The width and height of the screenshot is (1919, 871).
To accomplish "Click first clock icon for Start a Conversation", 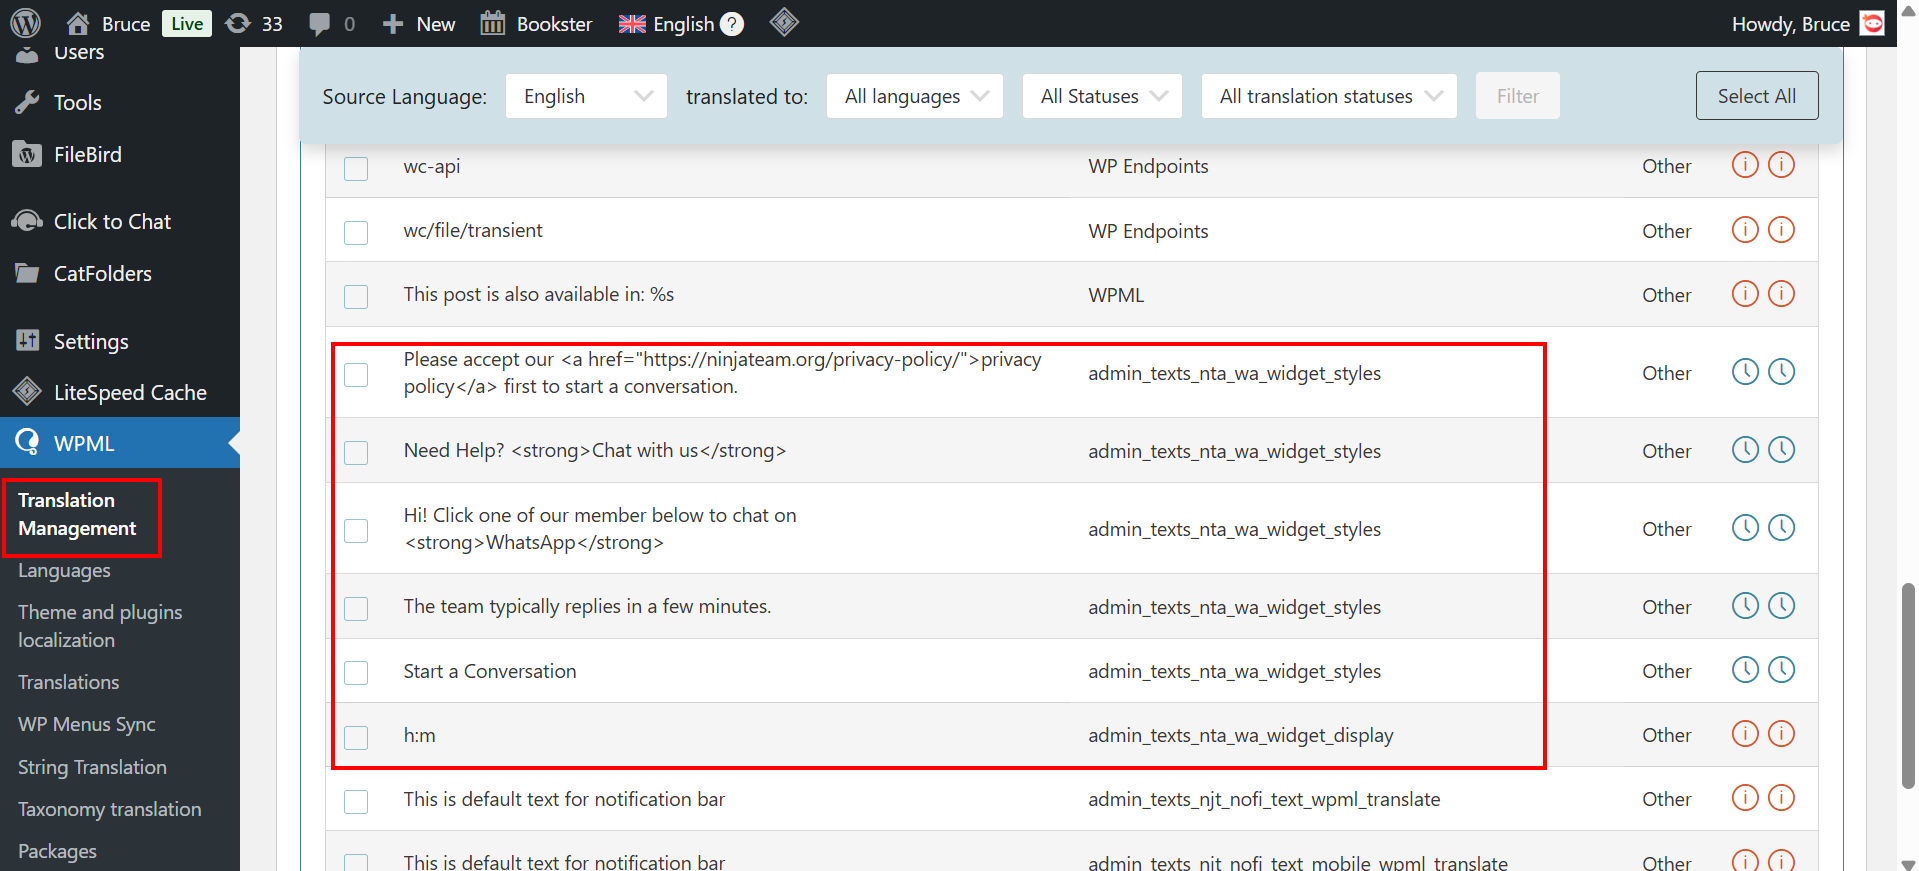I will tap(1744, 670).
